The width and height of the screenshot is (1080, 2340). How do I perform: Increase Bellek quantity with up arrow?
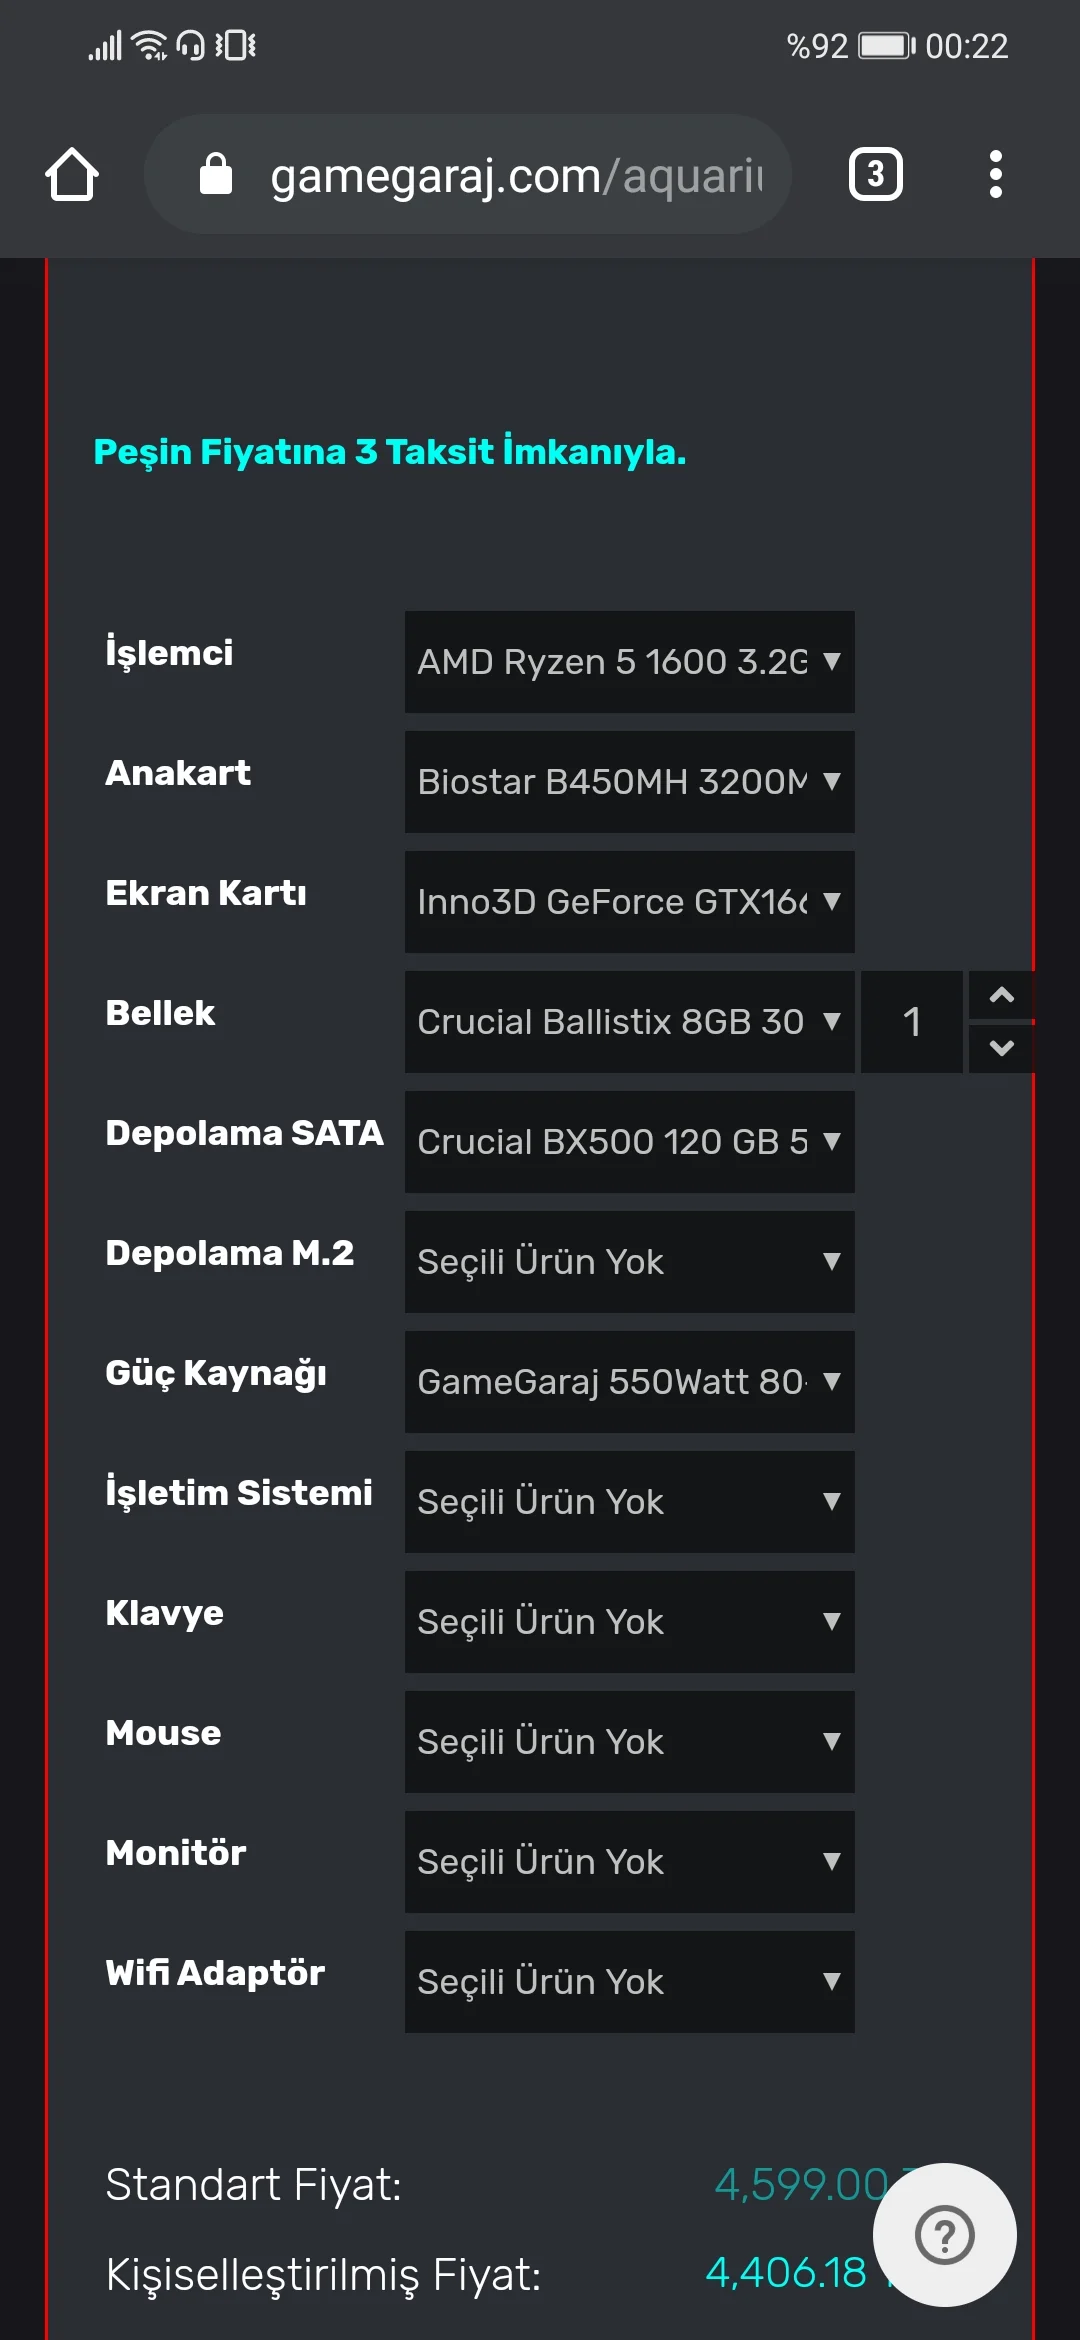click(1001, 995)
